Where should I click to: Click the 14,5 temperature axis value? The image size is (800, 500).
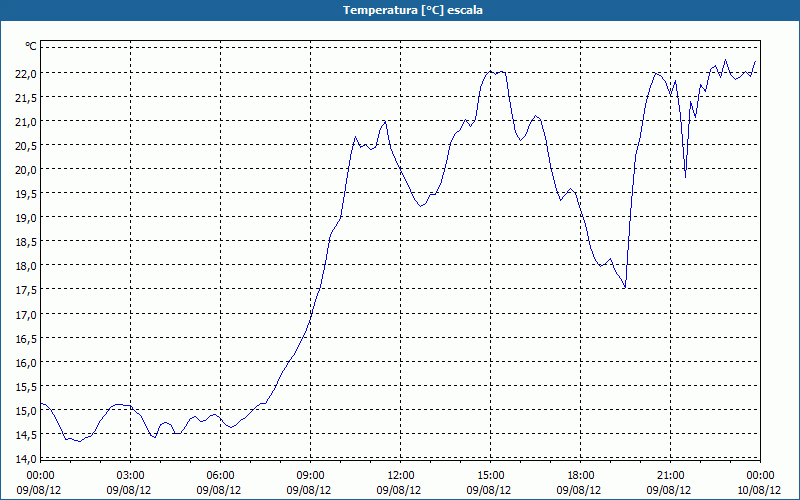(x=26, y=435)
